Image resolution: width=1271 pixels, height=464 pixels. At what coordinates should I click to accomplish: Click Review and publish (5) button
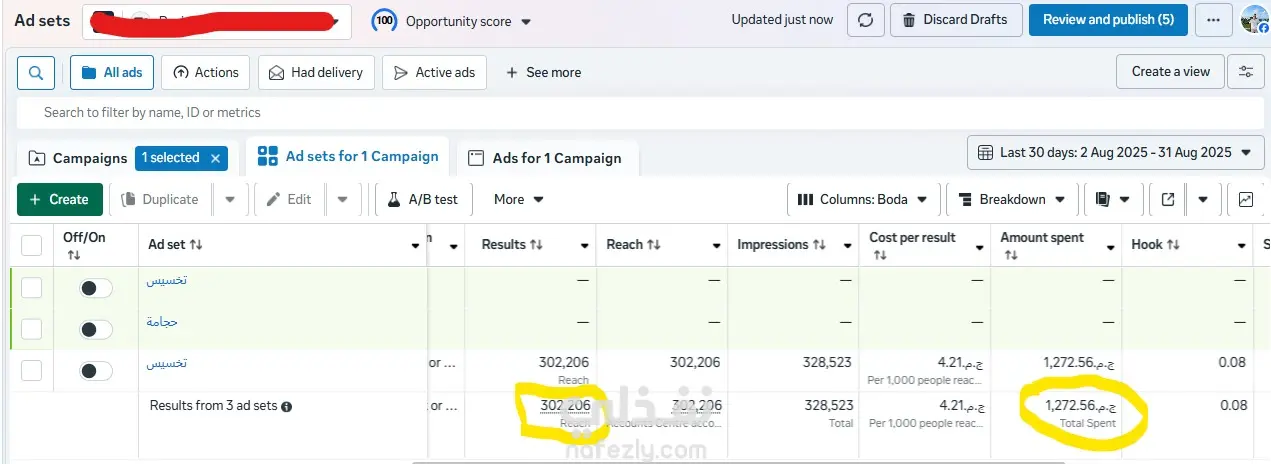click(1108, 20)
